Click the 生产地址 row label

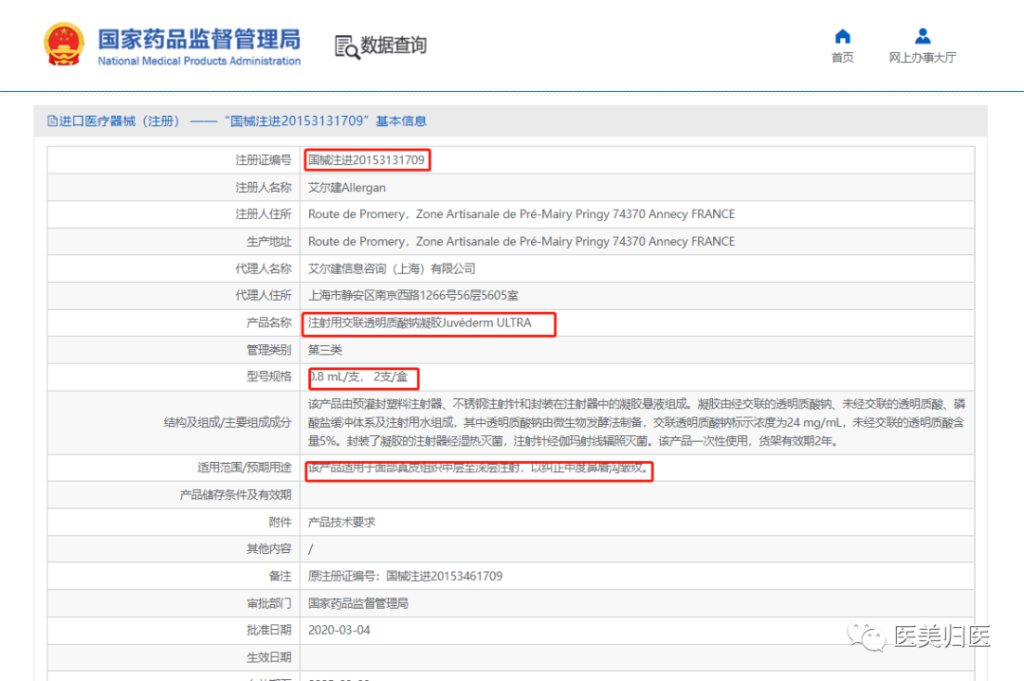(268, 242)
